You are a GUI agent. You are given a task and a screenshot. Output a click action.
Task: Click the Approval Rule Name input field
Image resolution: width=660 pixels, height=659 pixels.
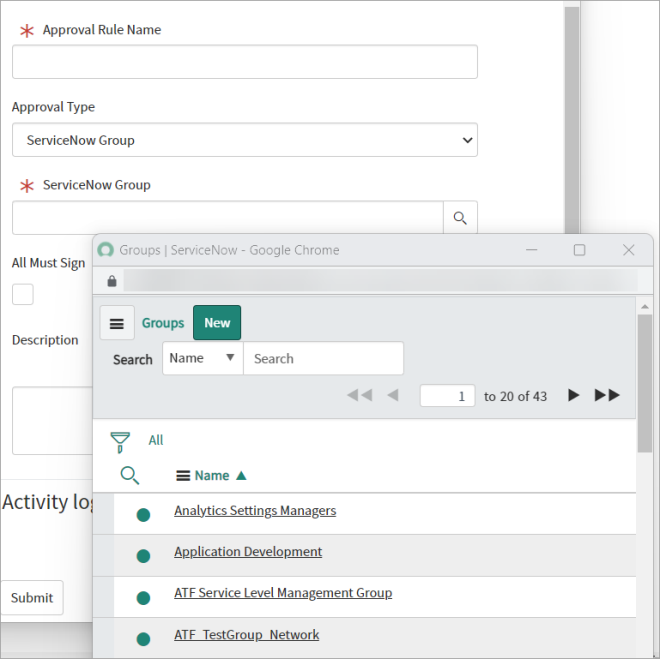(x=245, y=62)
